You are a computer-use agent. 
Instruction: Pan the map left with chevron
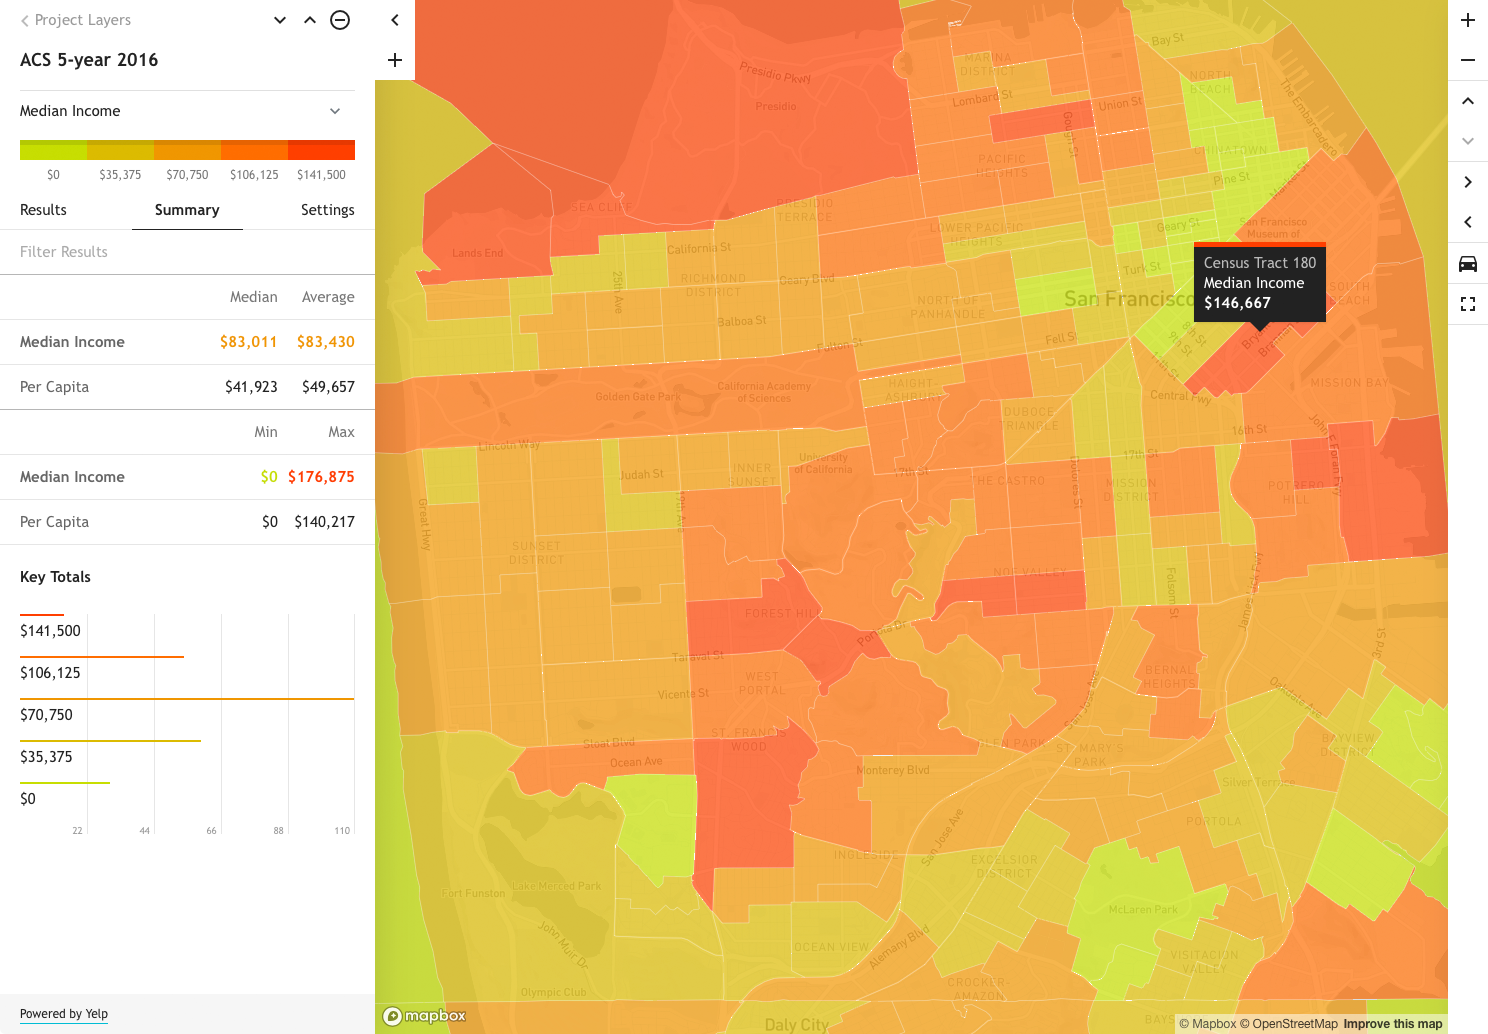(1468, 222)
